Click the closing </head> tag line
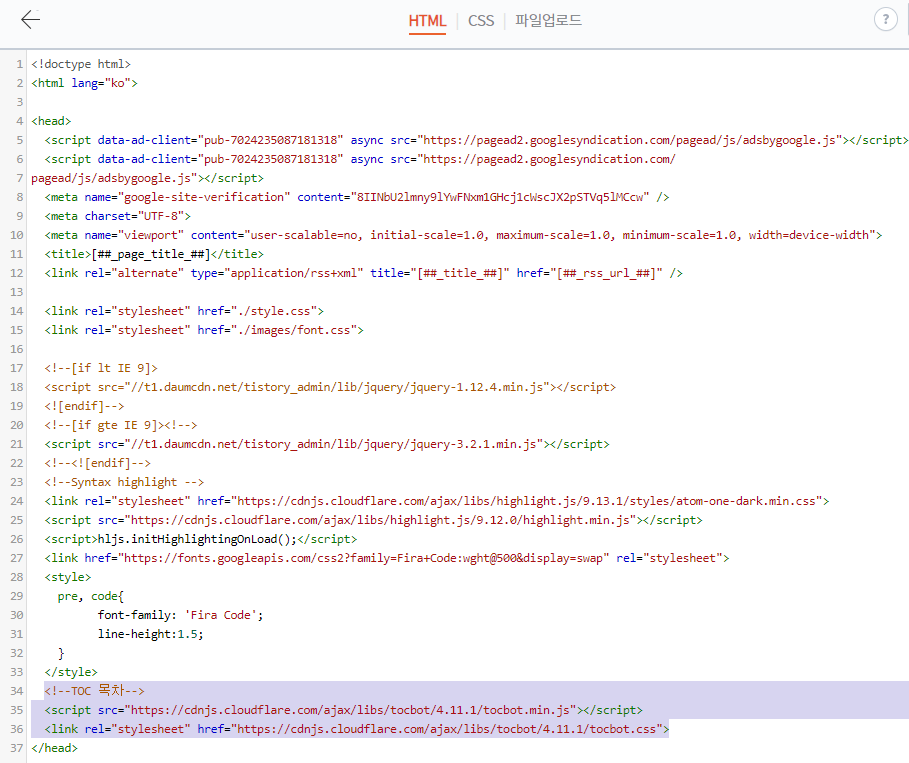Screen dimensions: 909x763 click(54, 748)
